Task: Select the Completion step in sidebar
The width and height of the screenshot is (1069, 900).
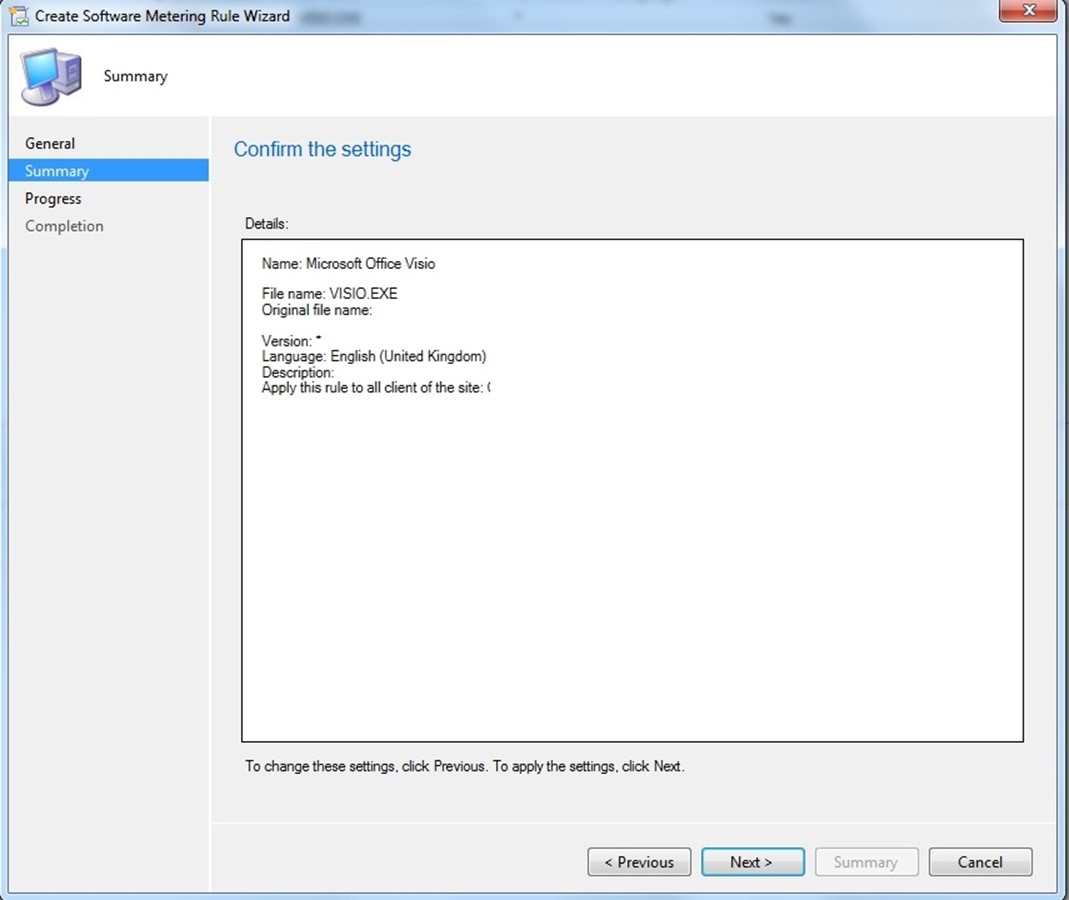Action: coord(64,226)
